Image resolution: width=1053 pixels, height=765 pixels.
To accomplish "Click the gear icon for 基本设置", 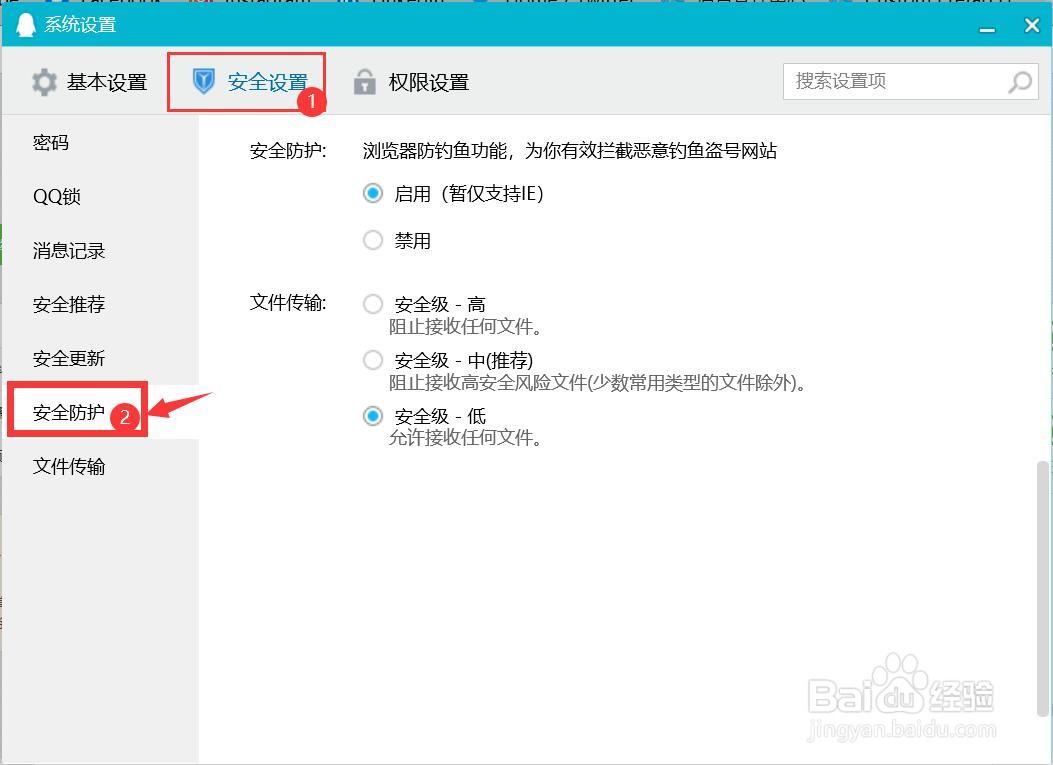I will point(44,82).
